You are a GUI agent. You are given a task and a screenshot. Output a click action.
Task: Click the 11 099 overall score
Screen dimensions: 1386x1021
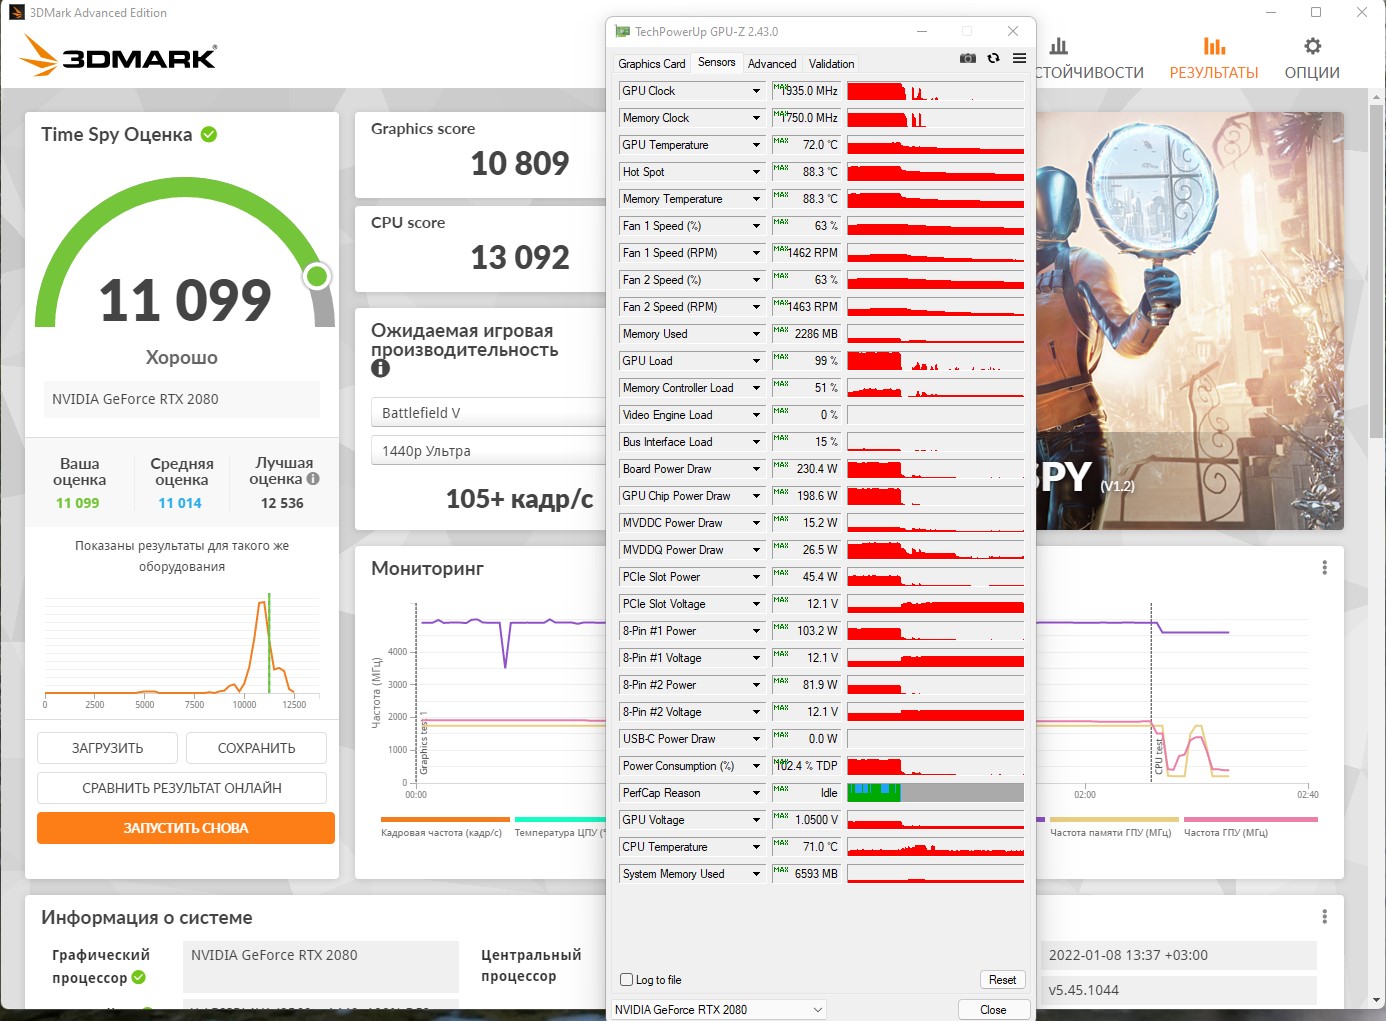(x=185, y=300)
